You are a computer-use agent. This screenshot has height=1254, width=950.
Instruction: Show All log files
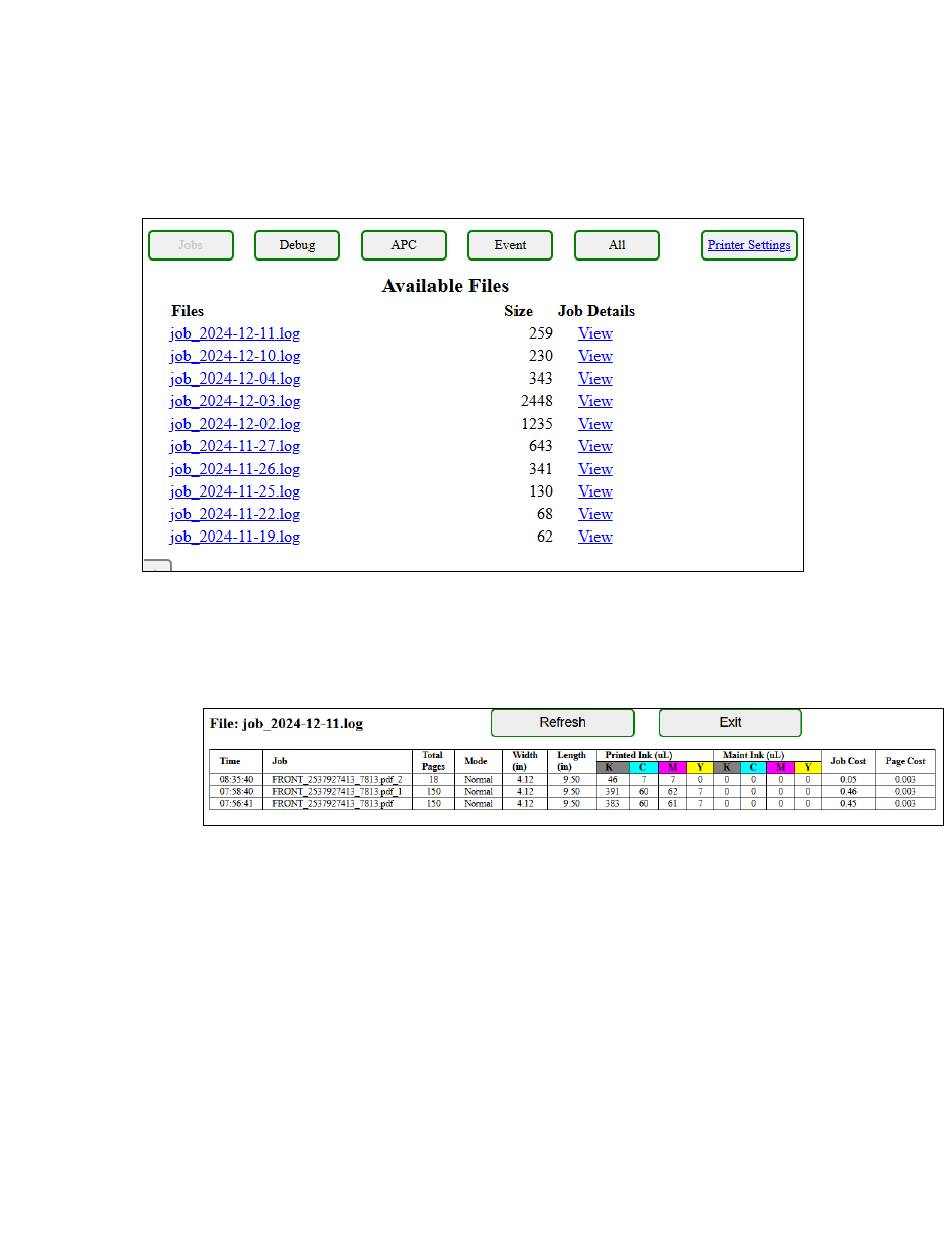click(617, 245)
